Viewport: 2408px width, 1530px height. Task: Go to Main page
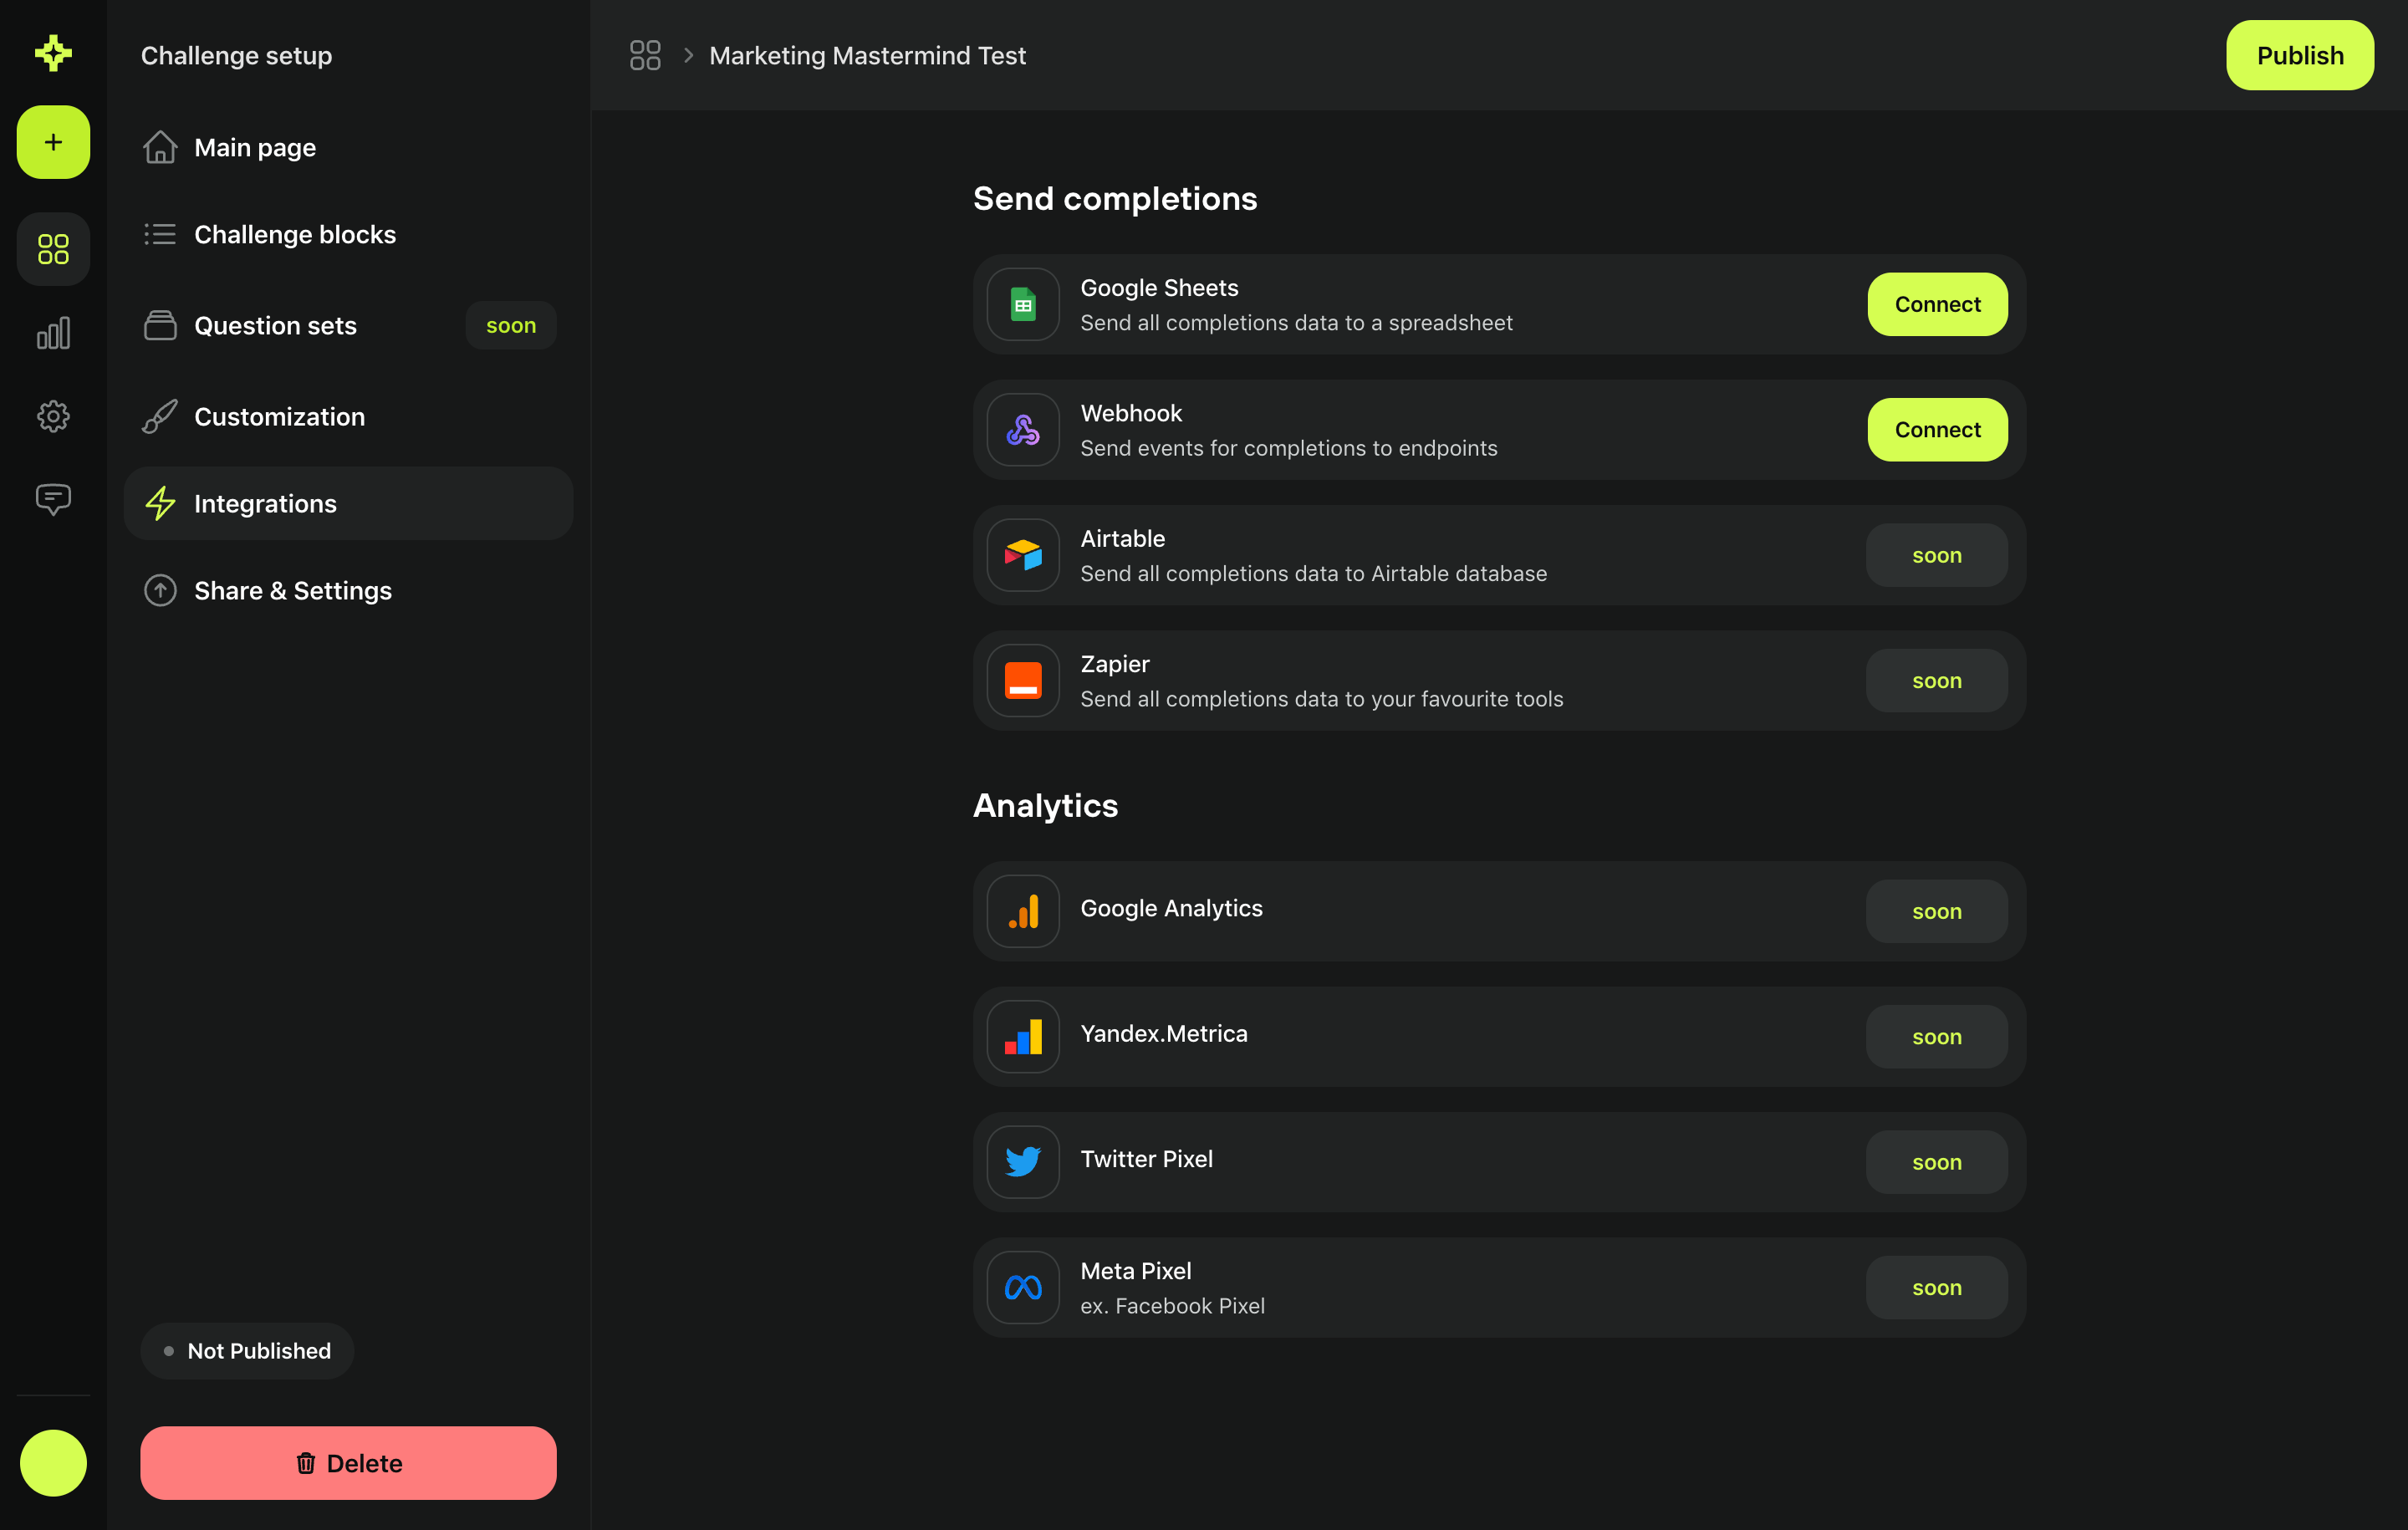(x=348, y=148)
